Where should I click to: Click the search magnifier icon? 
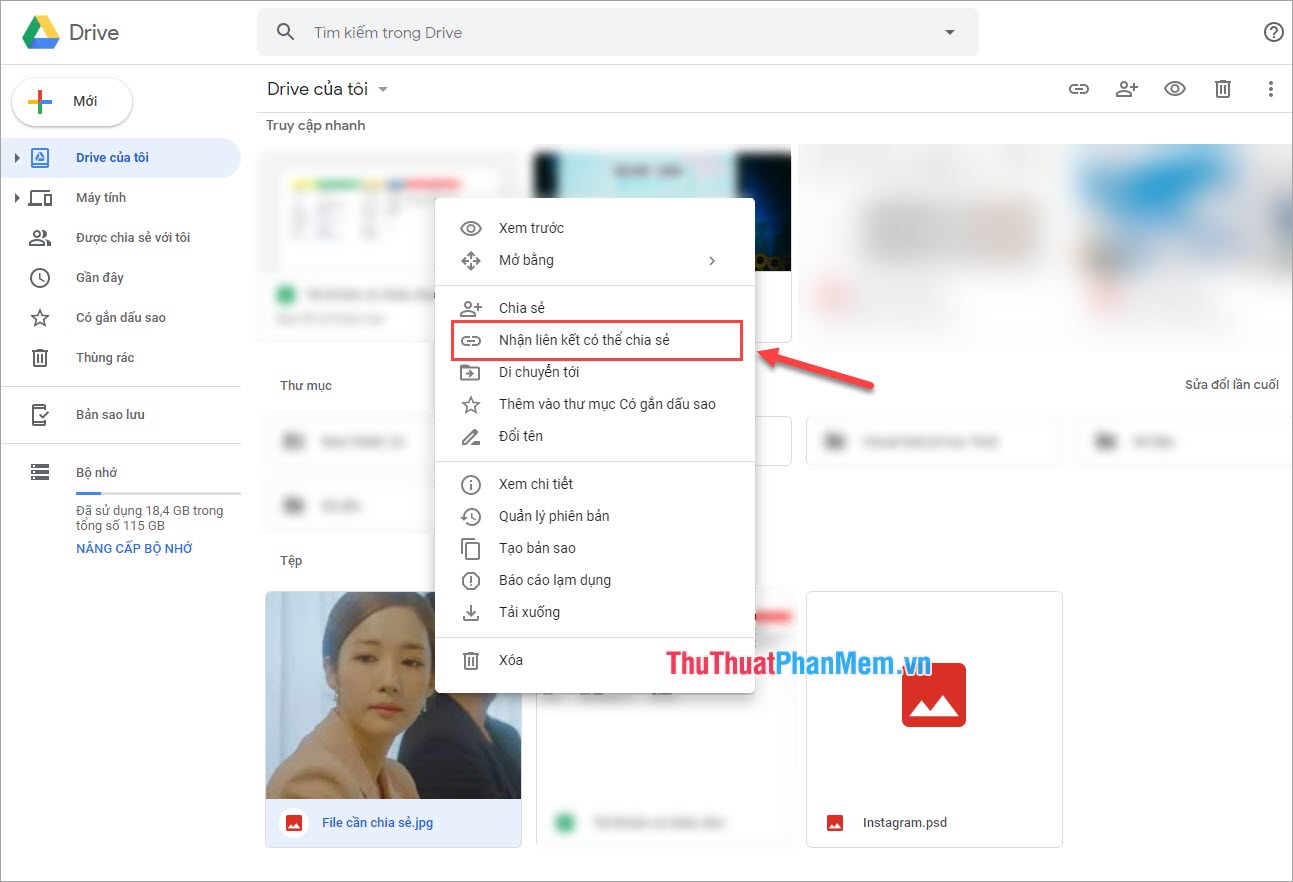point(286,32)
